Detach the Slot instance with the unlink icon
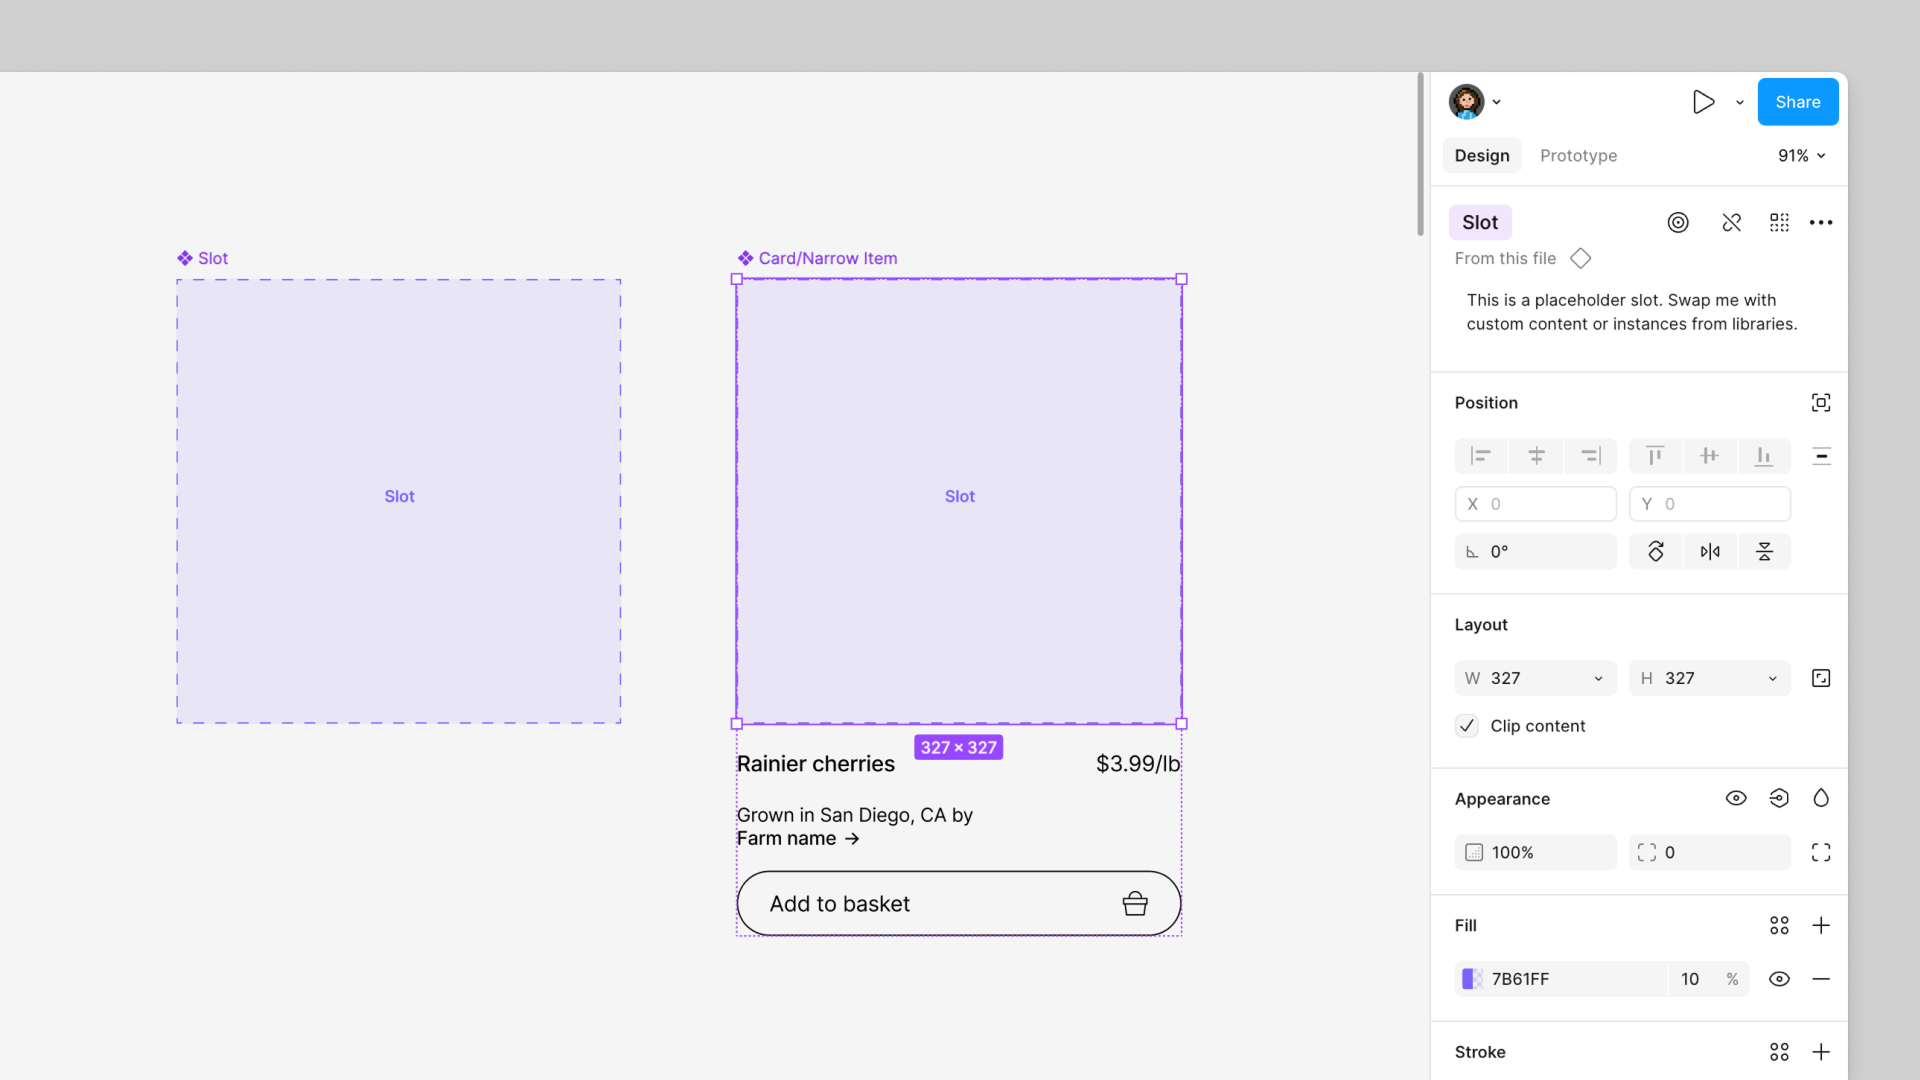The height and width of the screenshot is (1080, 1920). click(x=1731, y=222)
